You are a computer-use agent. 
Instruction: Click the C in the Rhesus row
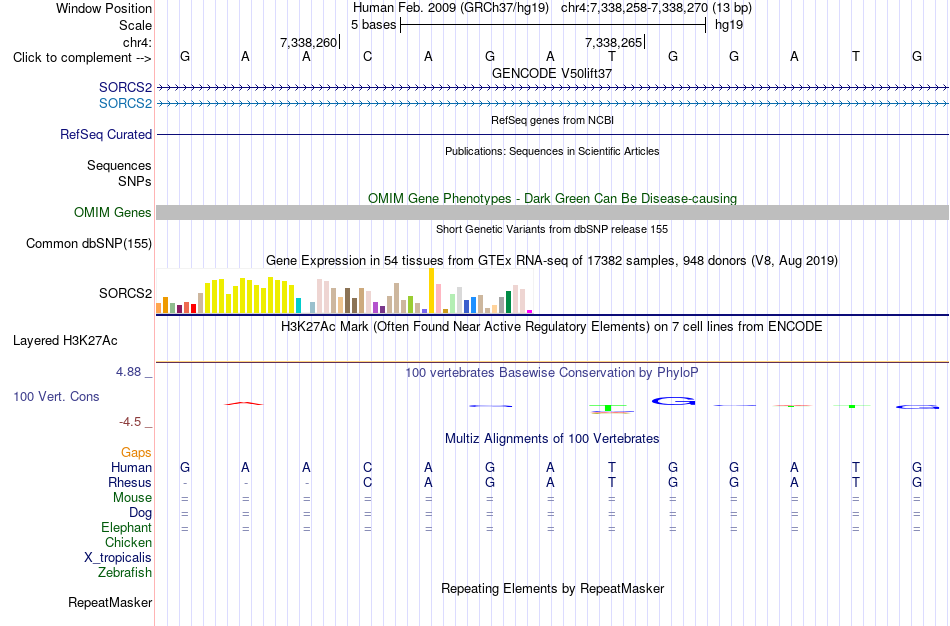pos(367,483)
